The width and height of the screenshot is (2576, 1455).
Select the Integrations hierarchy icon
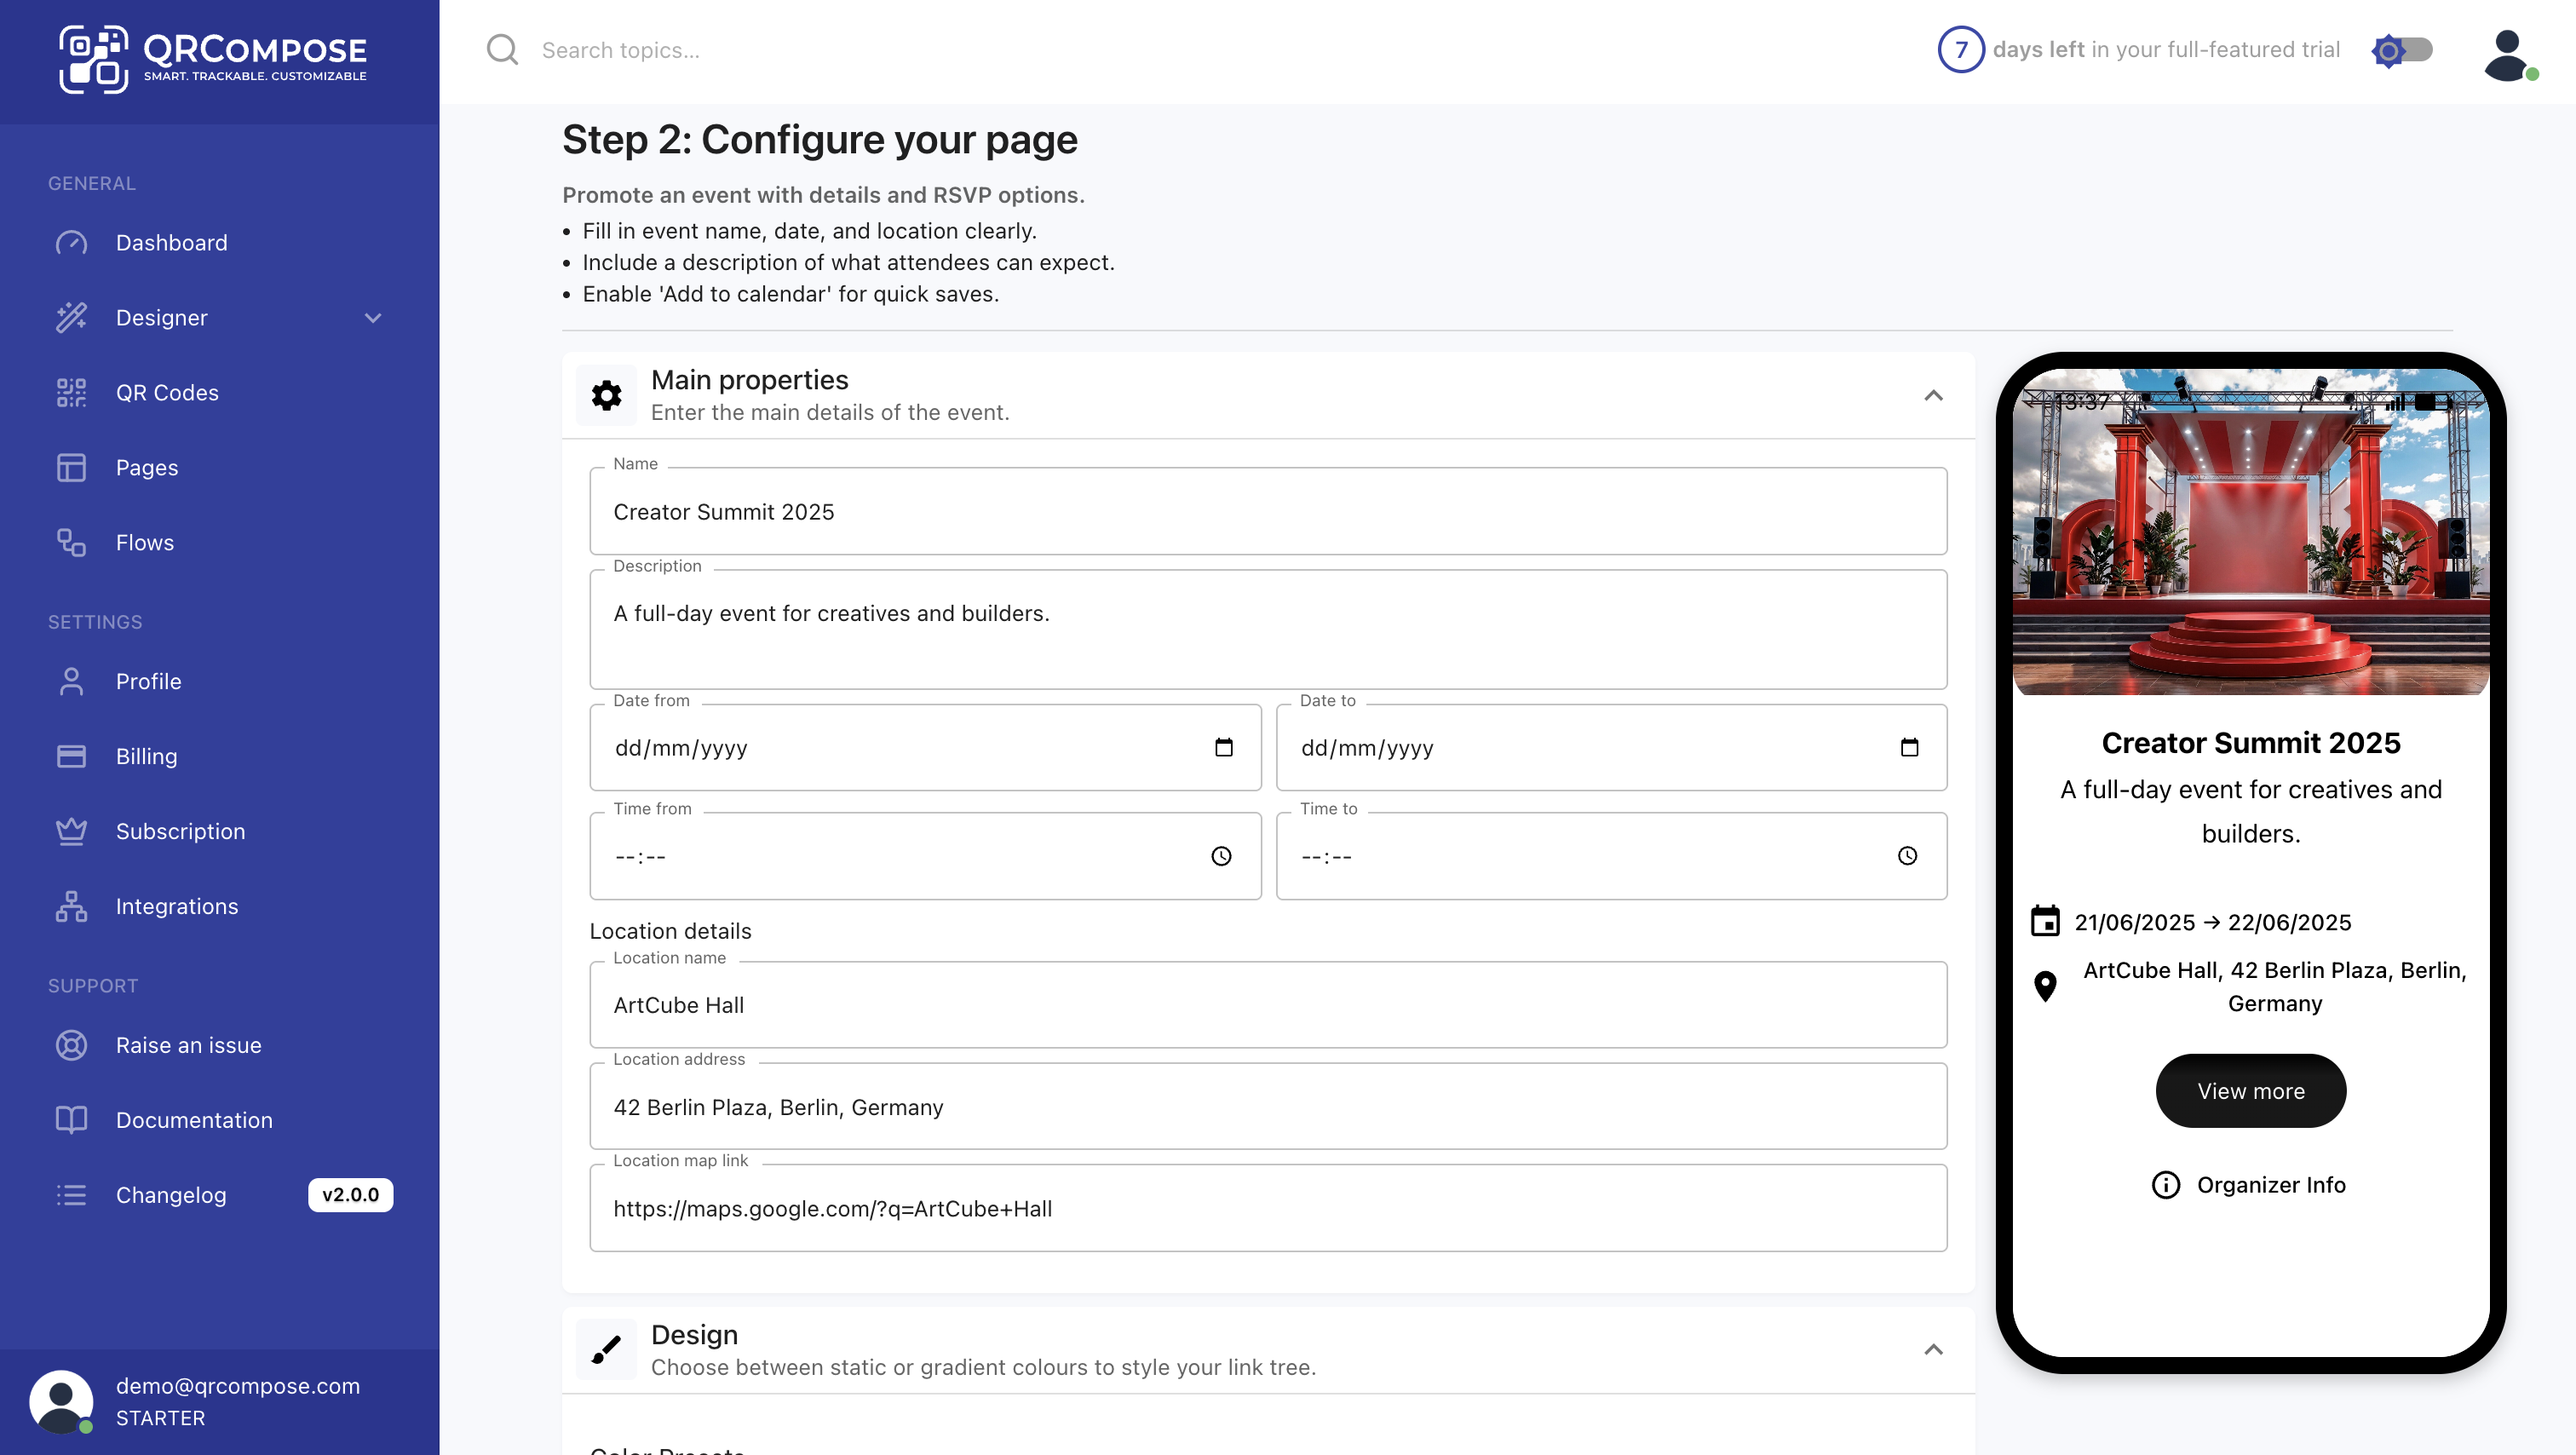72,906
